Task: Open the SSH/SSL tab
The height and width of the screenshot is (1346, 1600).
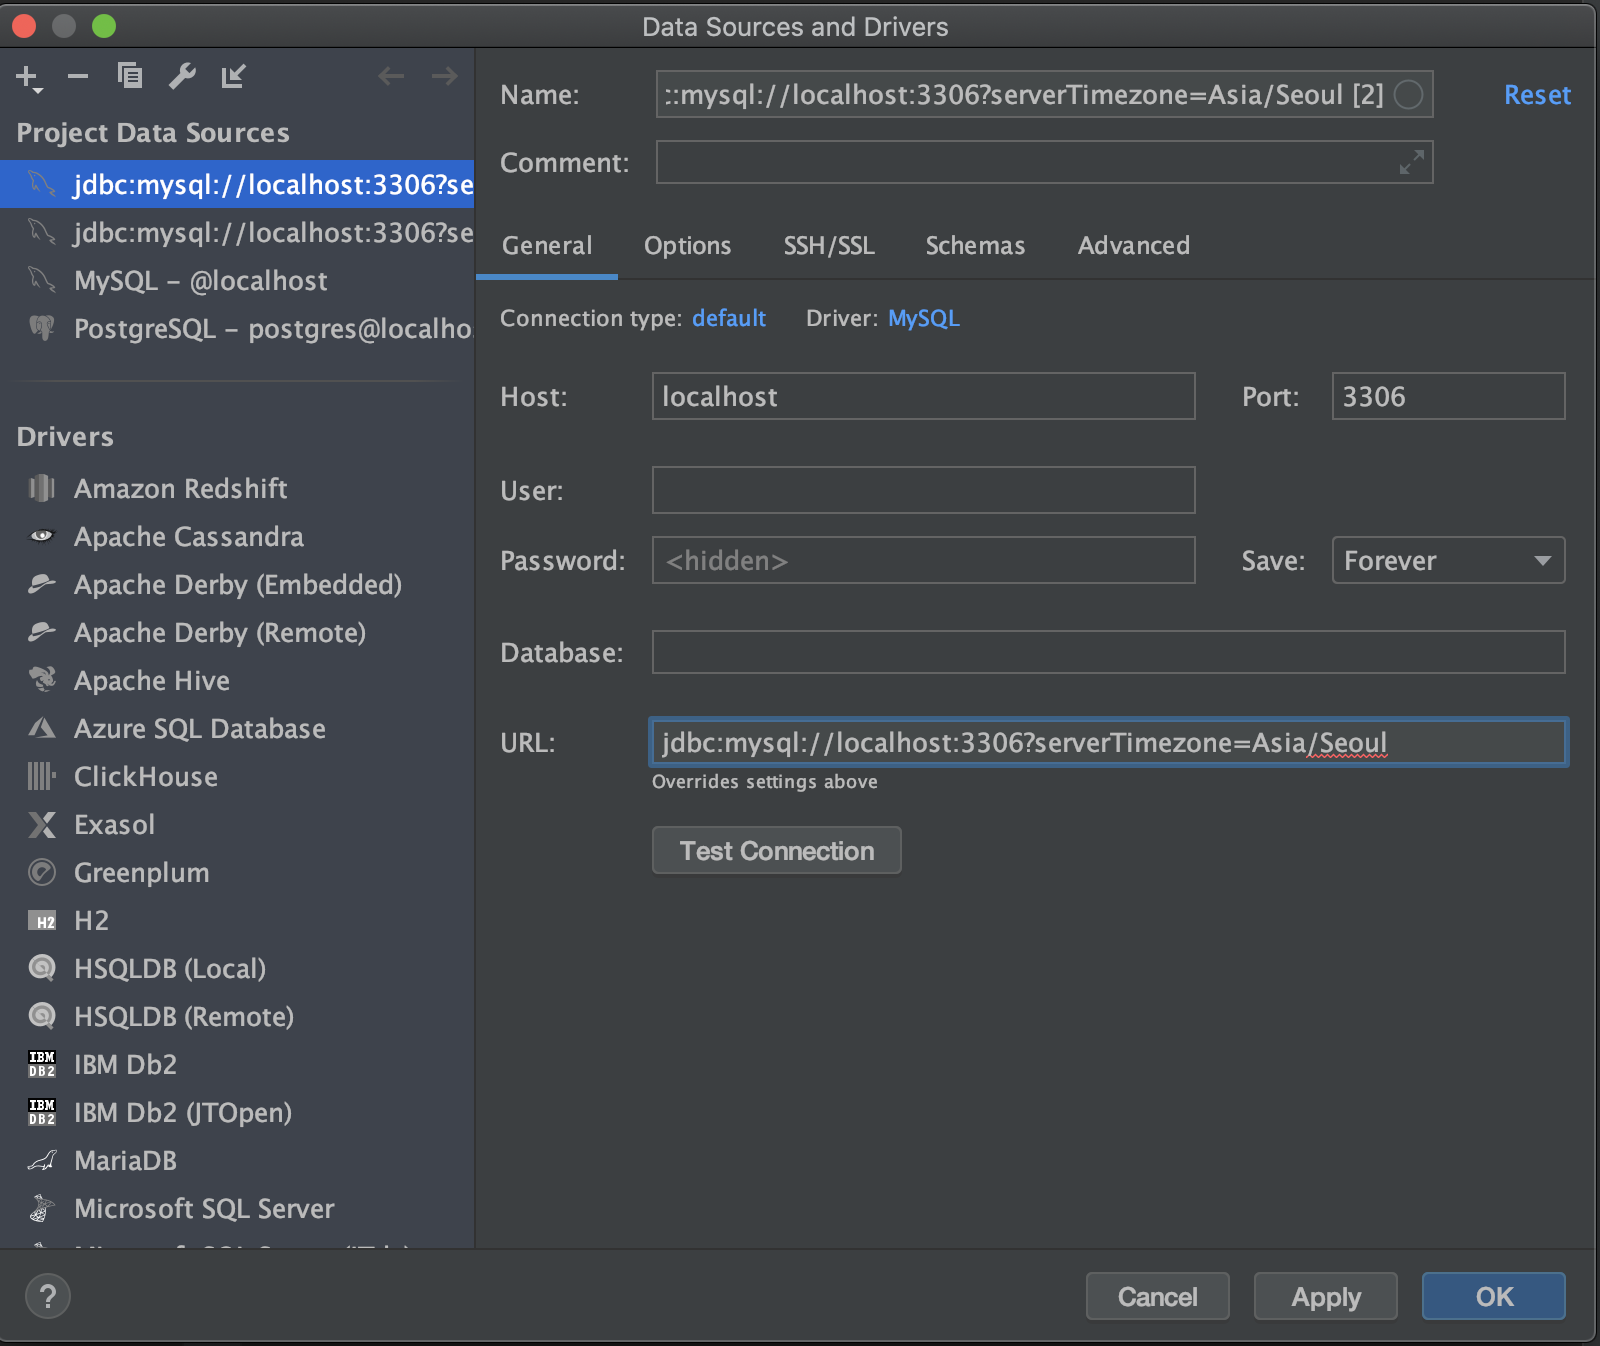Action: 829,246
